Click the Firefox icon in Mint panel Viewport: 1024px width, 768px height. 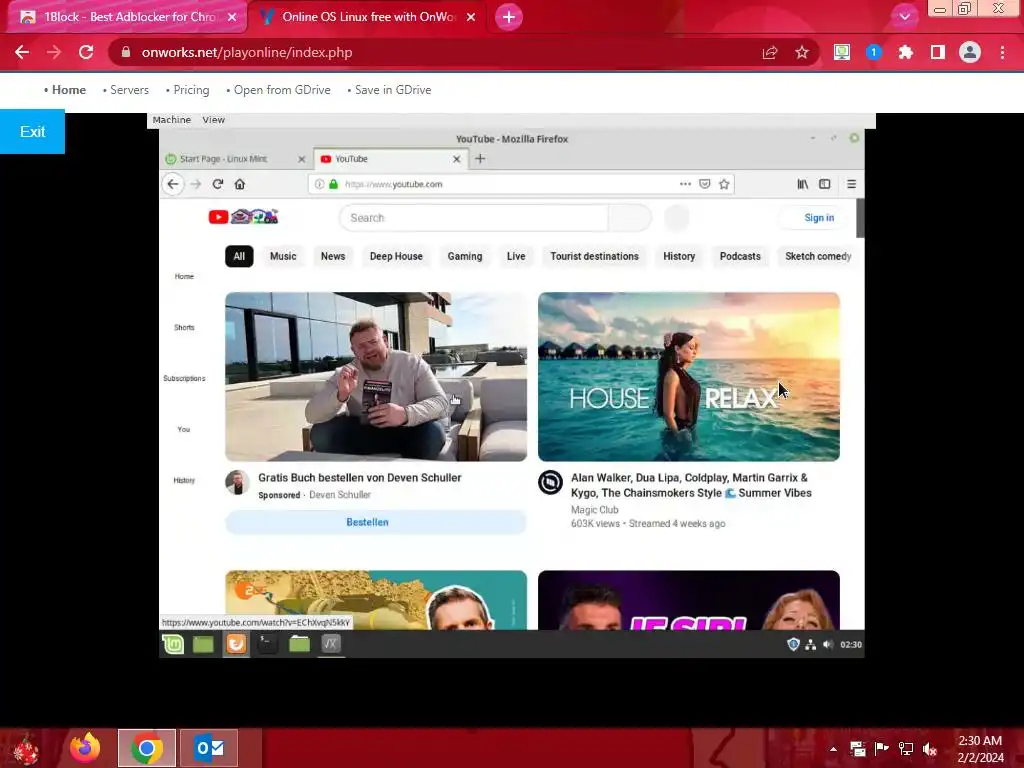coord(236,645)
